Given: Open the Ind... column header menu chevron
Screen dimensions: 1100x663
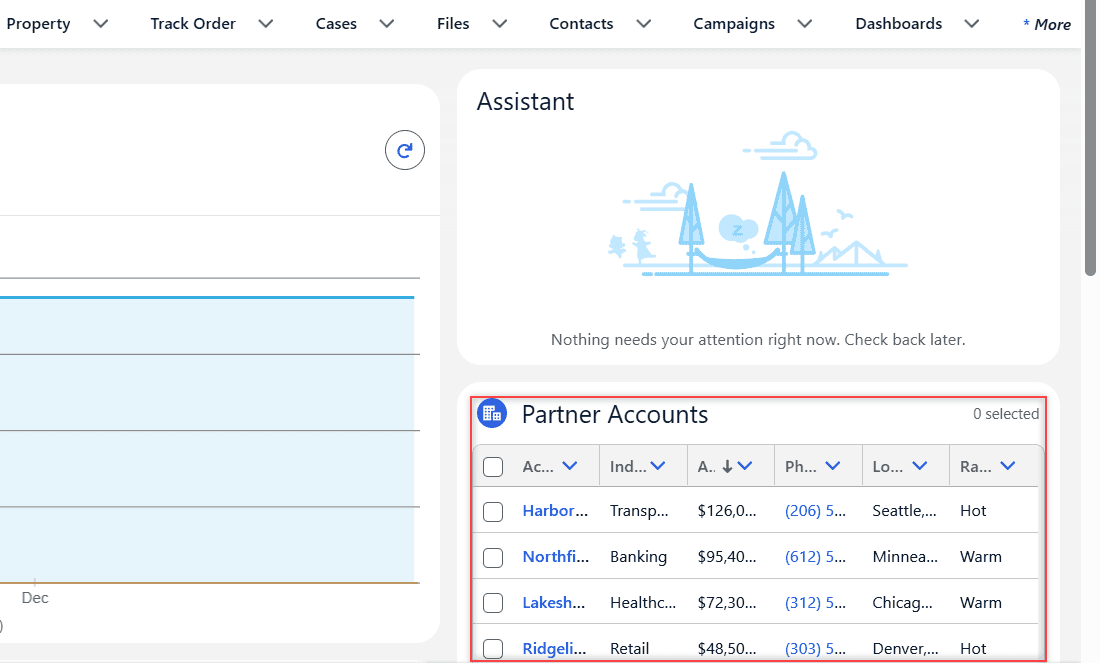Looking at the screenshot, I should [x=657, y=466].
